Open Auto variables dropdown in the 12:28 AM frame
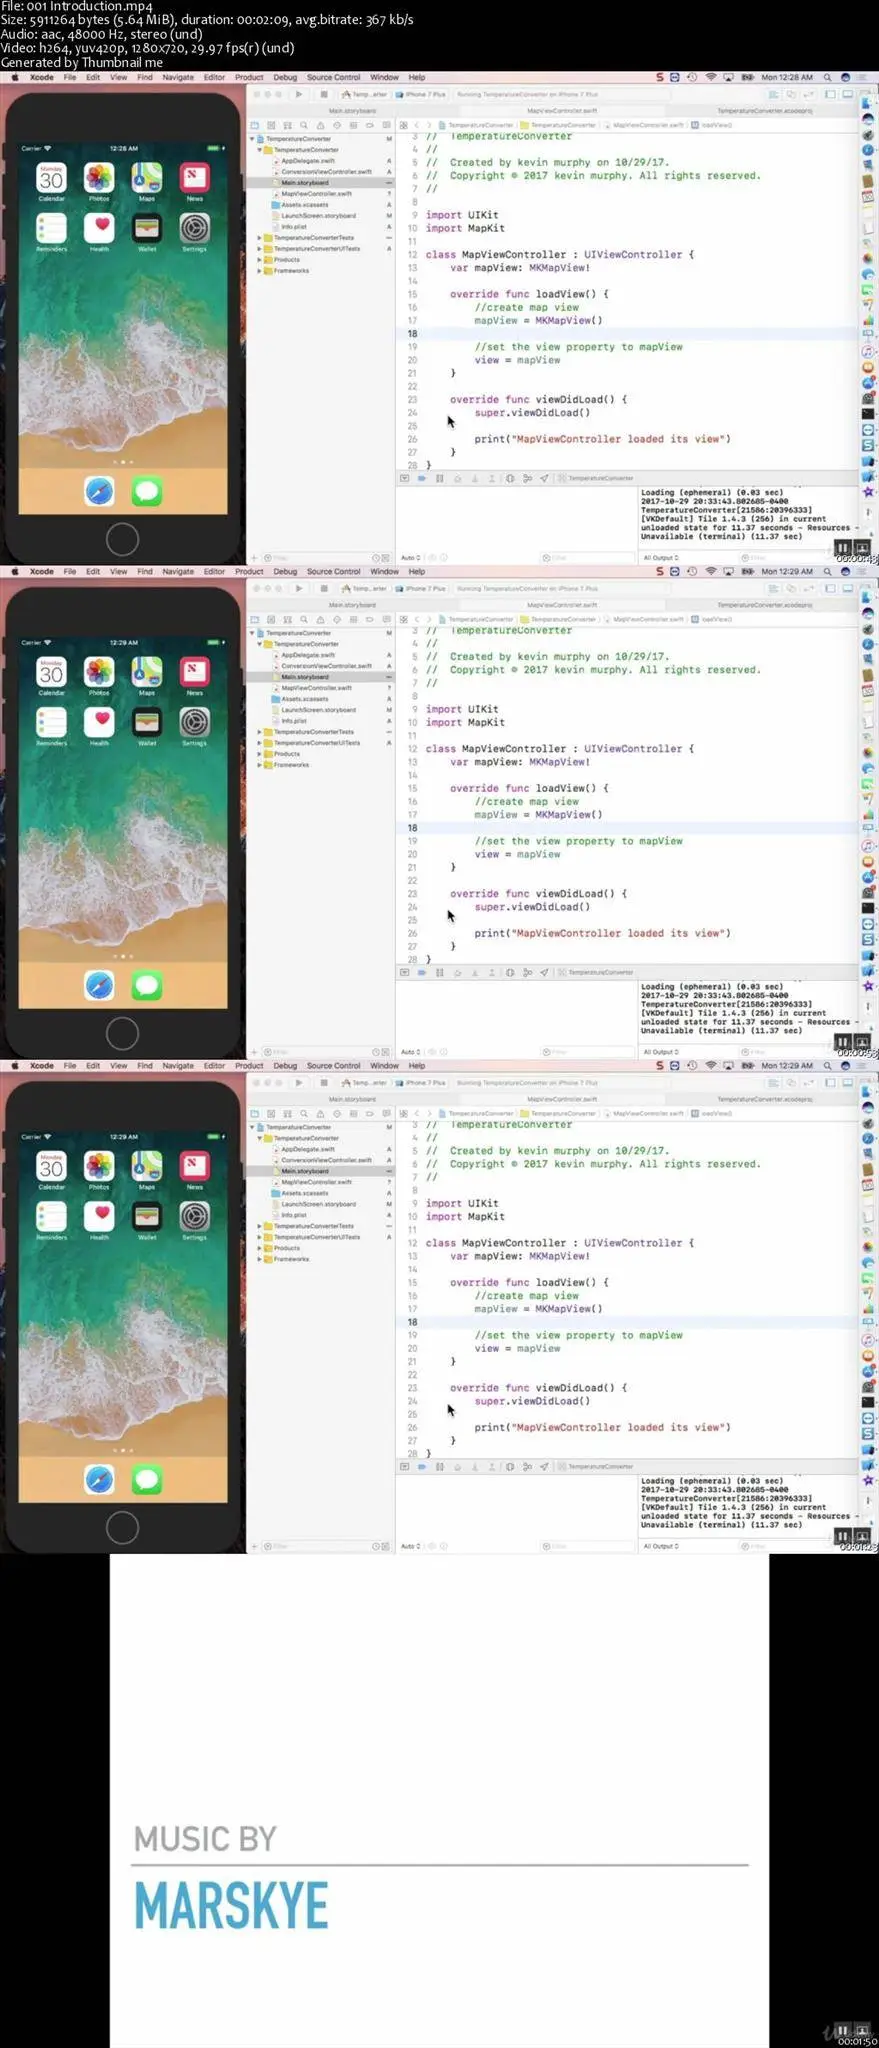Viewport: 879px width, 2048px height. [411, 558]
